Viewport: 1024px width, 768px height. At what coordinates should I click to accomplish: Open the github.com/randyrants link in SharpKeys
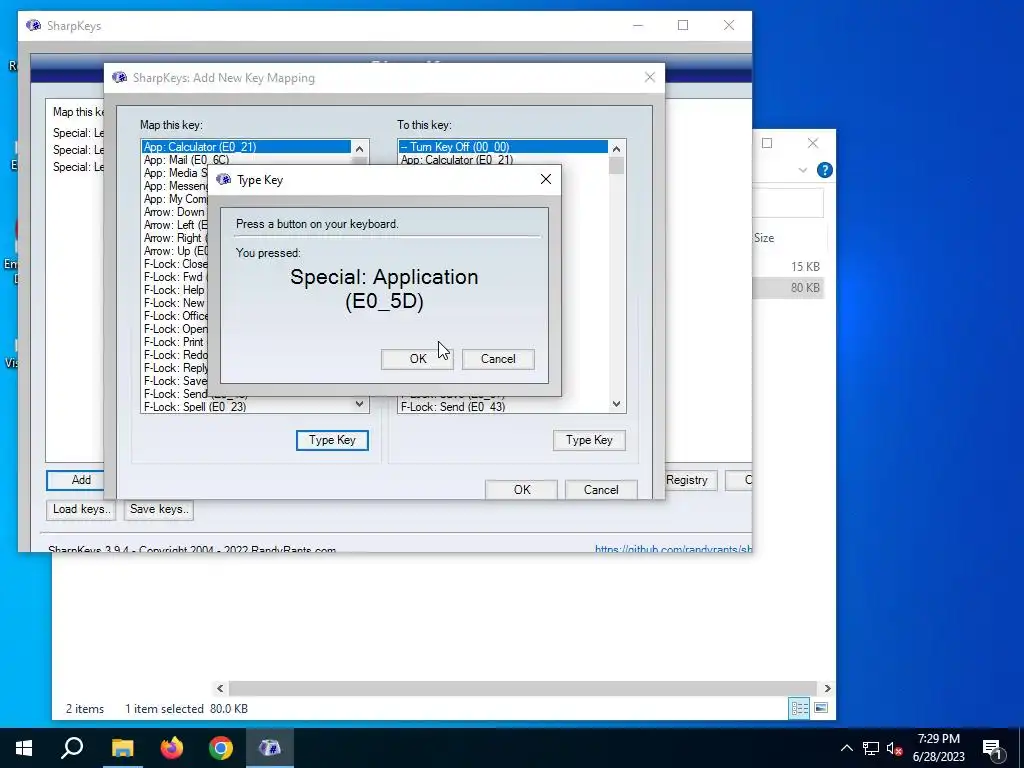click(x=673, y=549)
